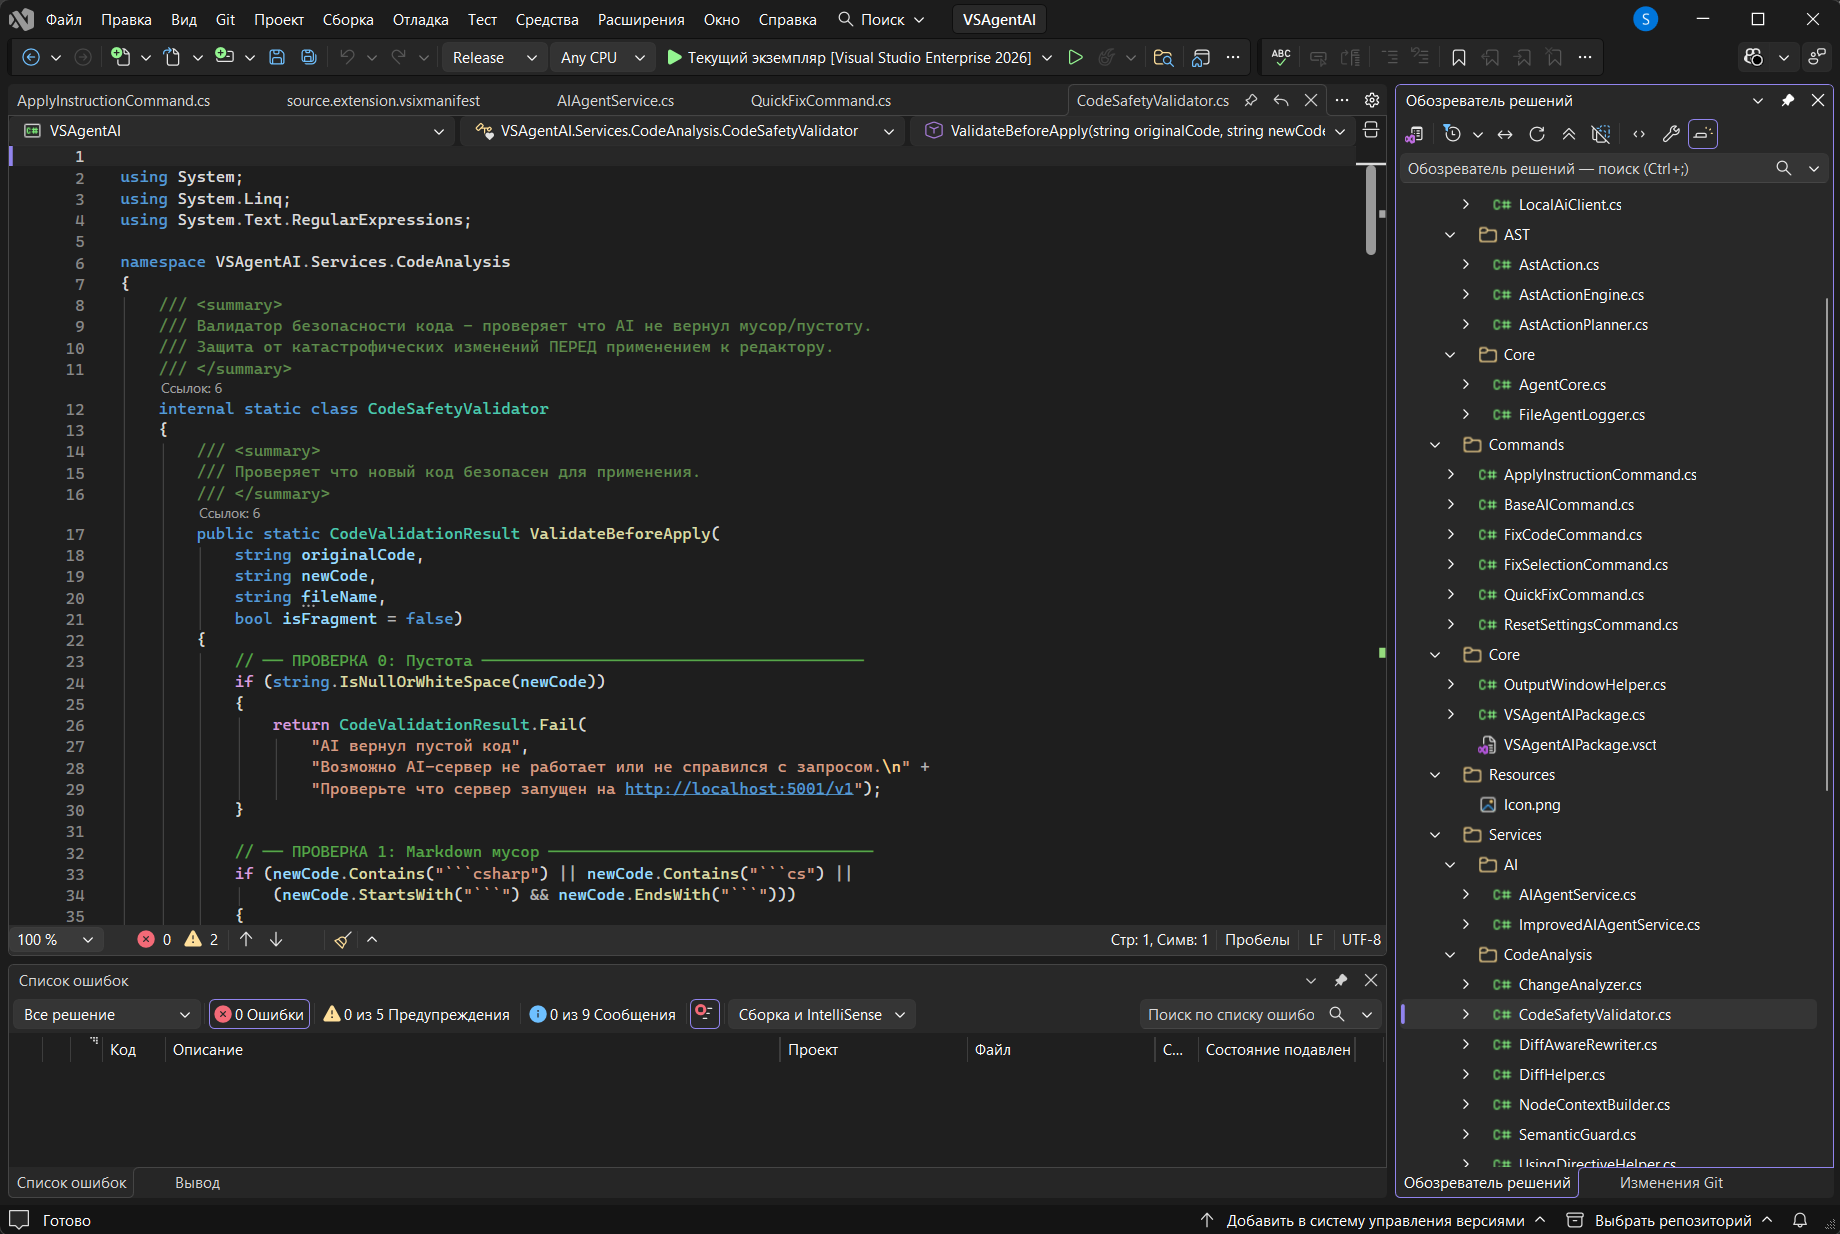Click the localhost:5001 link in the code

(739, 789)
